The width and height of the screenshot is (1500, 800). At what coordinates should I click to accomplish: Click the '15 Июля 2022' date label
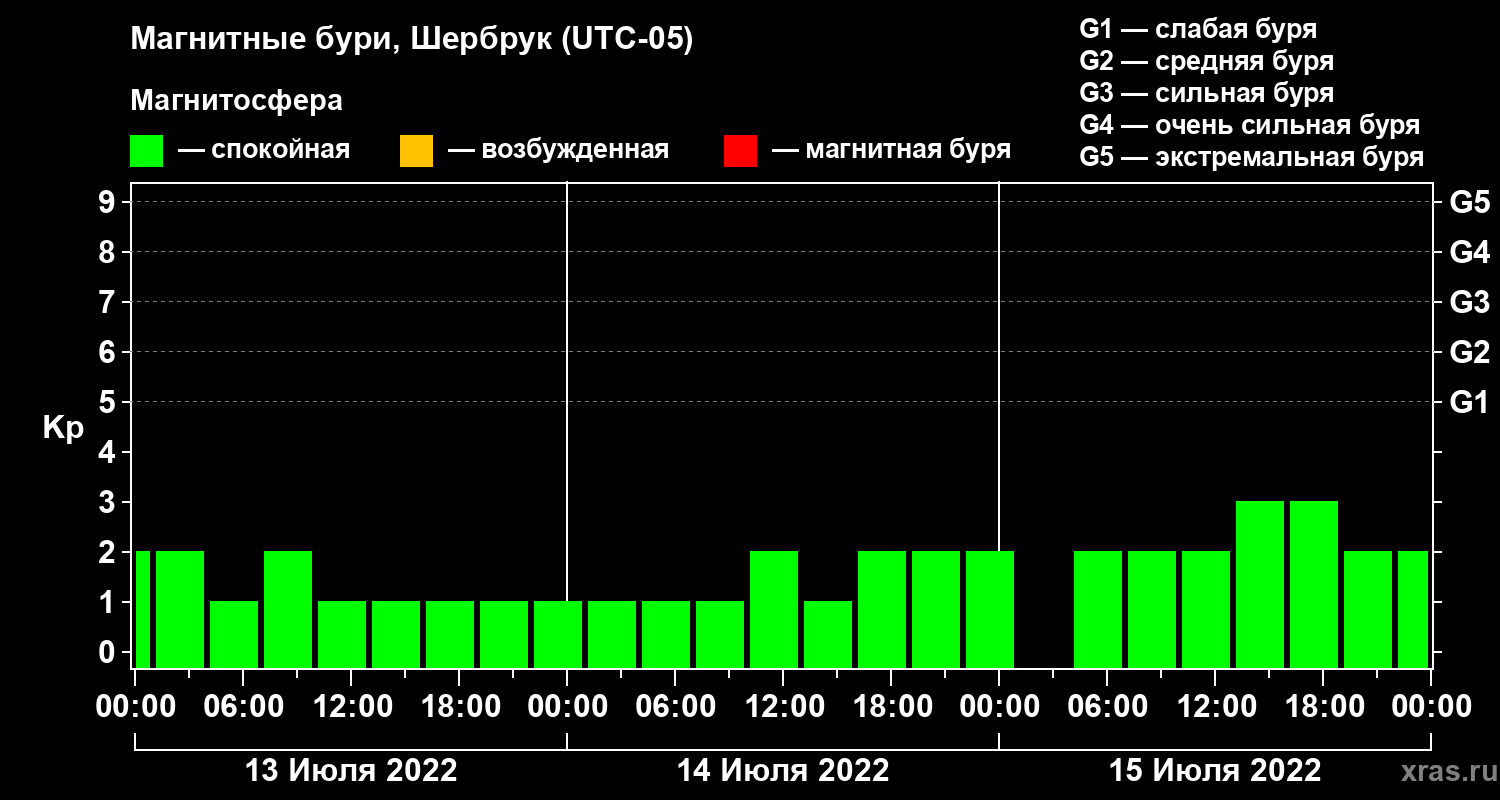(x=1215, y=771)
